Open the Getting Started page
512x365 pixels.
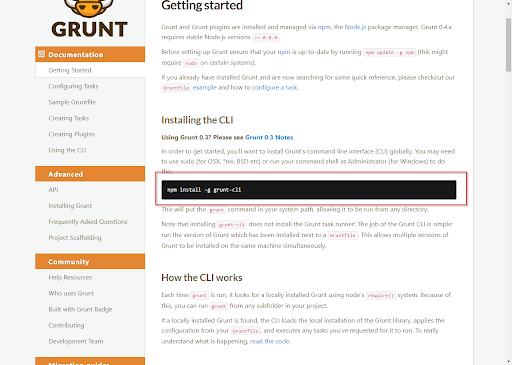70,70
